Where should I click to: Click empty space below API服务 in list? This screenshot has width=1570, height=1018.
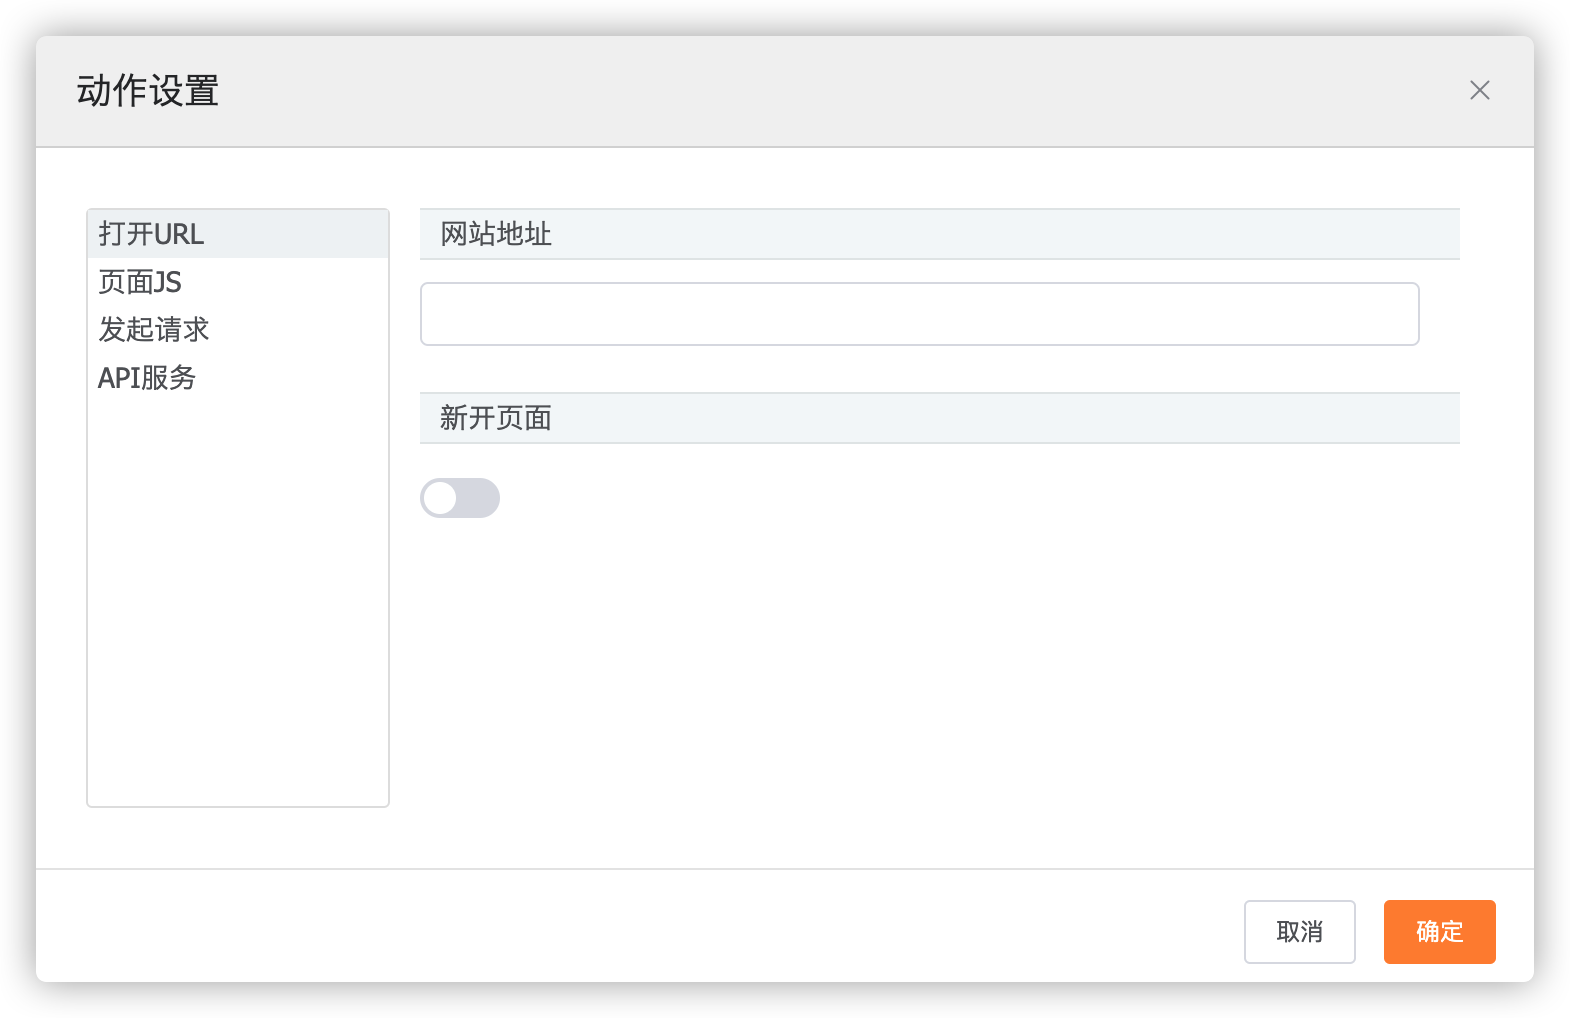click(x=238, y=600)
